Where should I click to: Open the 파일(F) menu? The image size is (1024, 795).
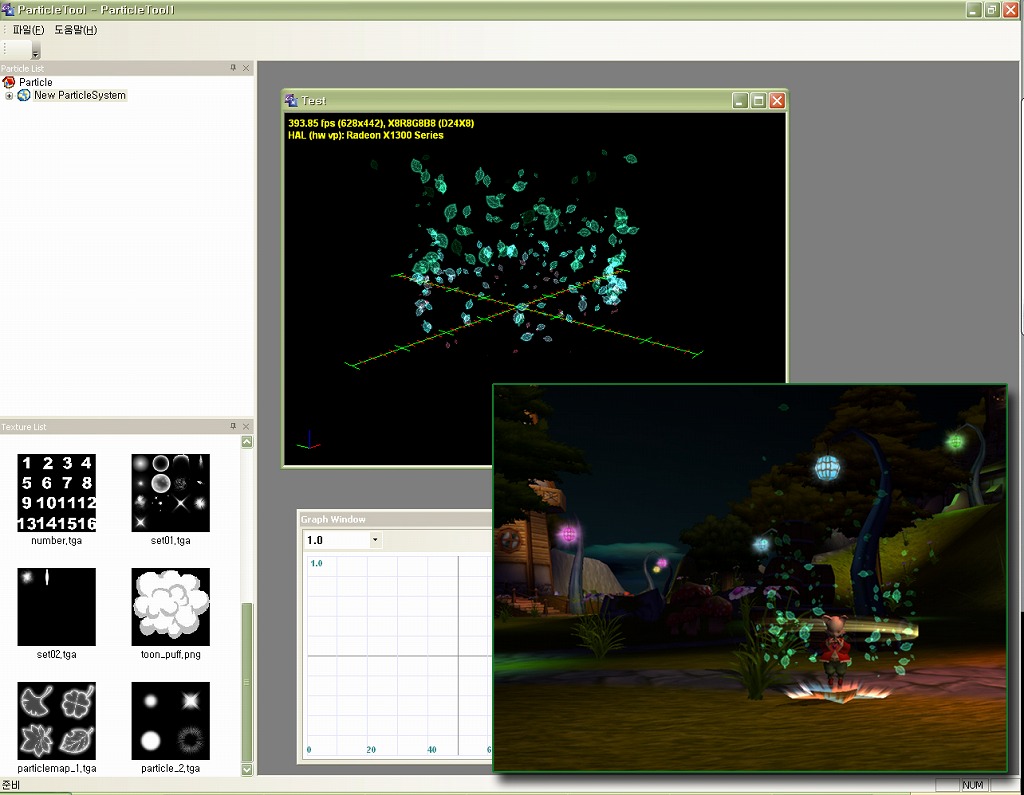click(x=28, y=30)
